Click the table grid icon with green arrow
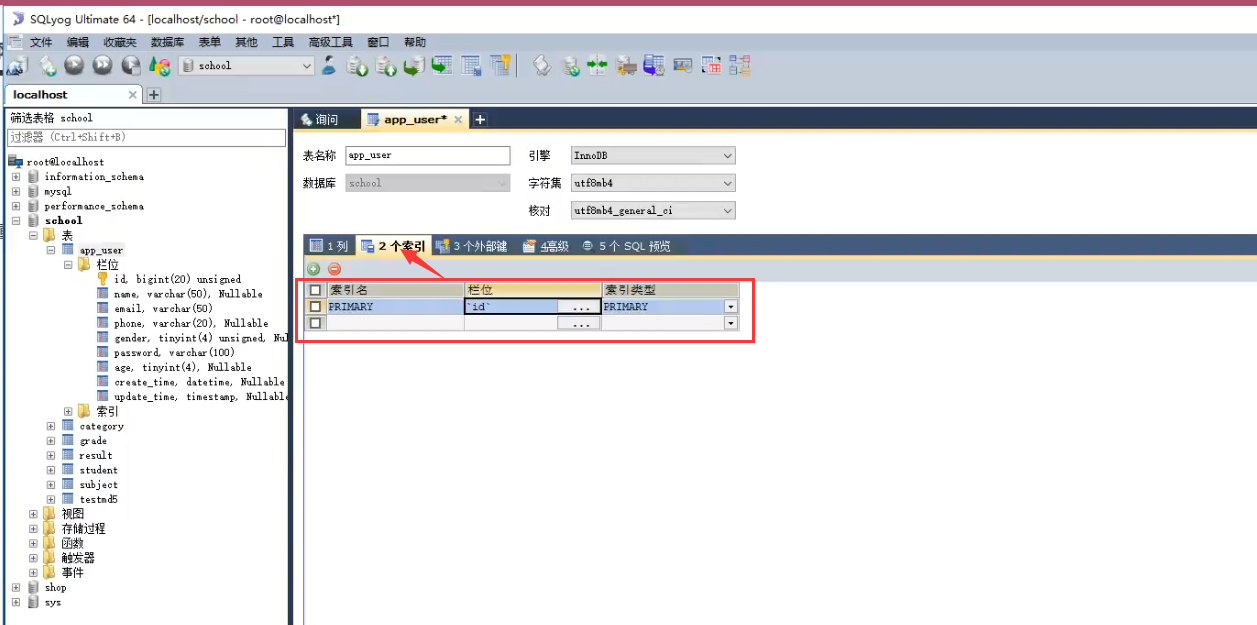The image size is (1257, 625). [x=442, y=66]
